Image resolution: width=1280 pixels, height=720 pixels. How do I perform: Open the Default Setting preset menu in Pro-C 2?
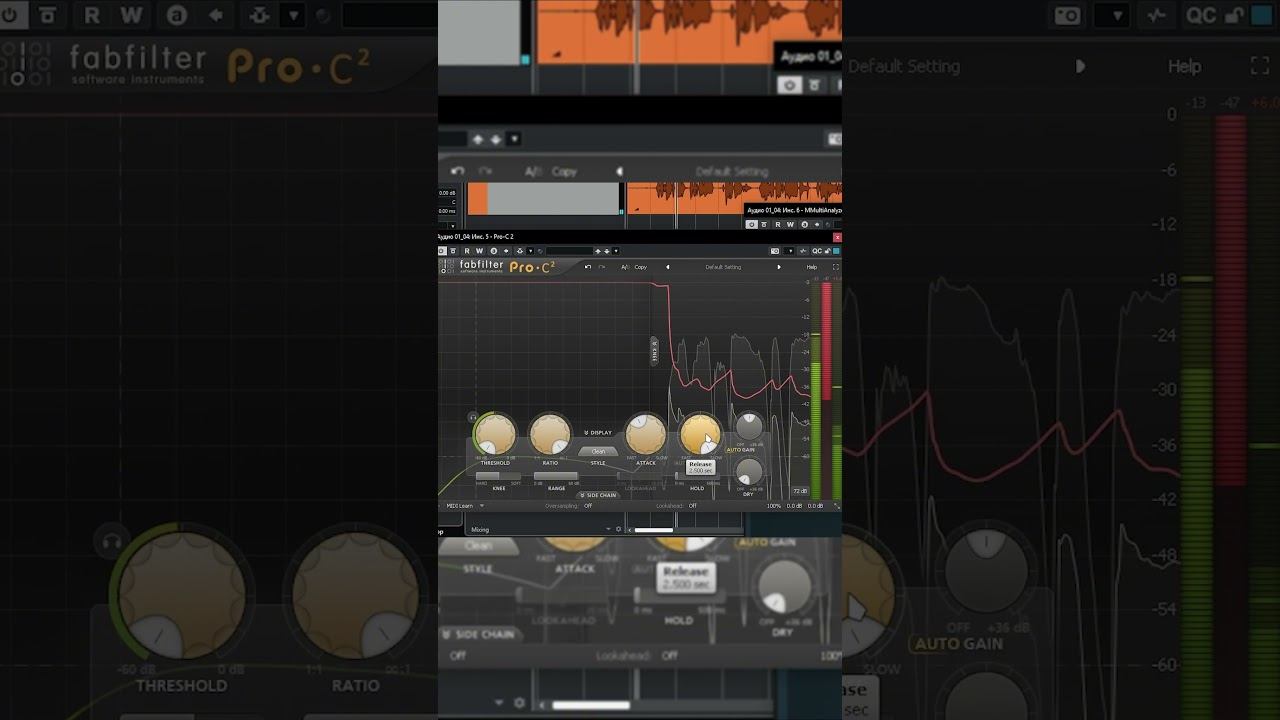723,267
